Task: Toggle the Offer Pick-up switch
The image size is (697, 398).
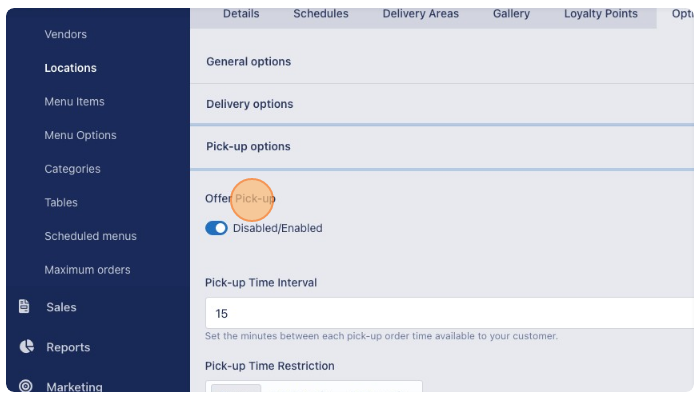Action: pos(216,228)
